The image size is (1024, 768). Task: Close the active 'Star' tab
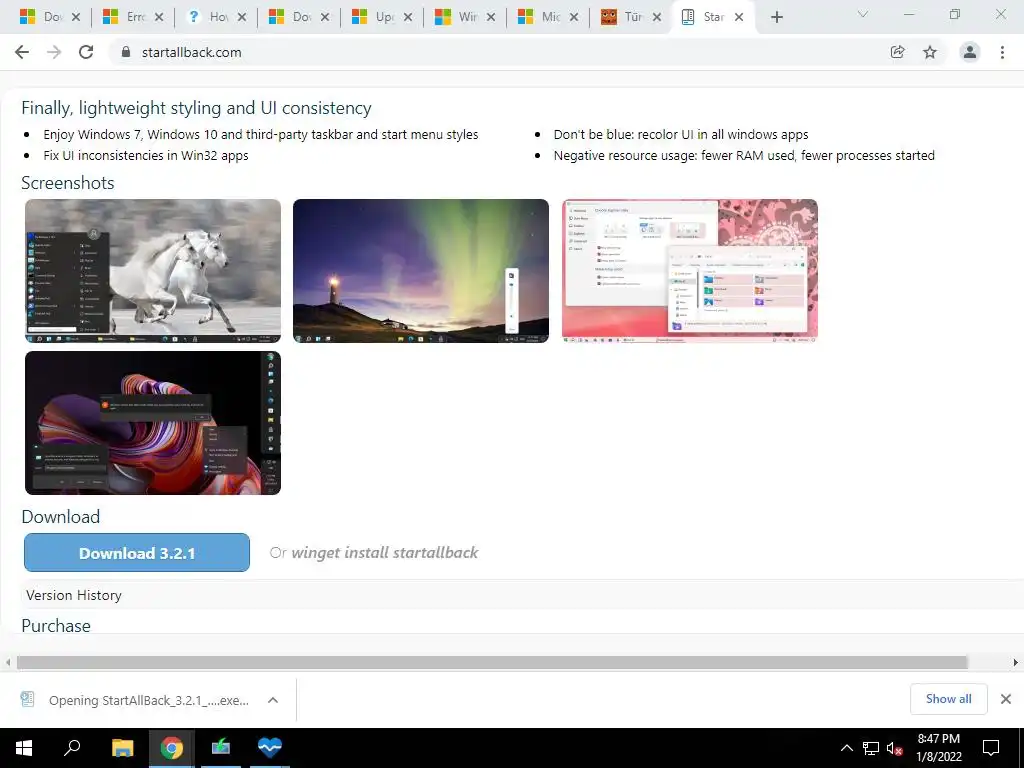point(739,18)
